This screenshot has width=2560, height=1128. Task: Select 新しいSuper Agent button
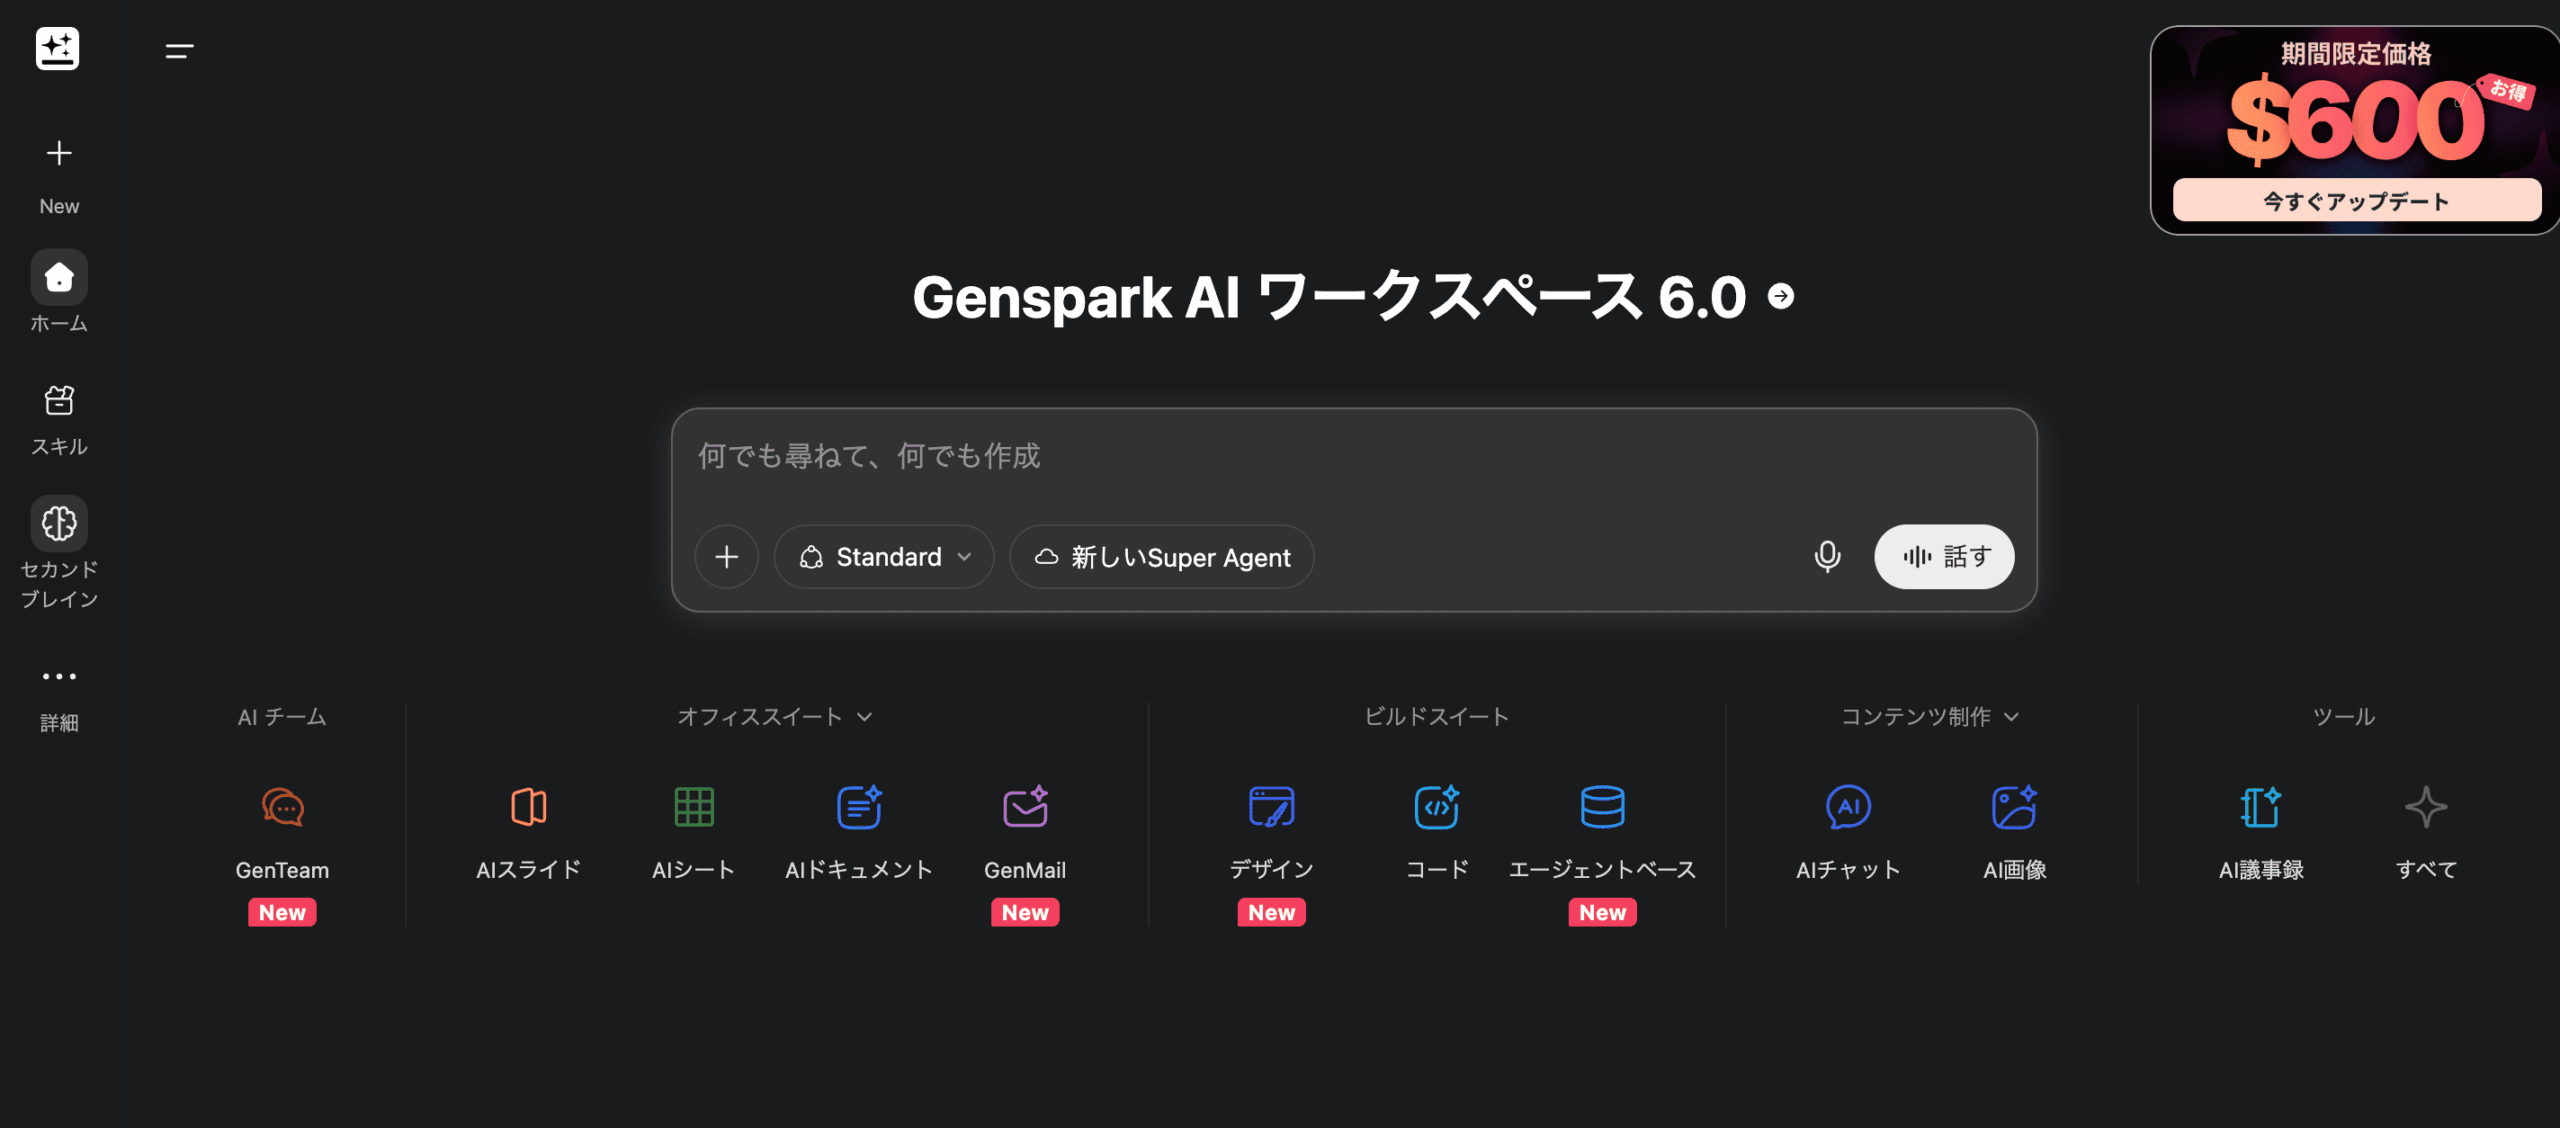(x=1162, y=557)
